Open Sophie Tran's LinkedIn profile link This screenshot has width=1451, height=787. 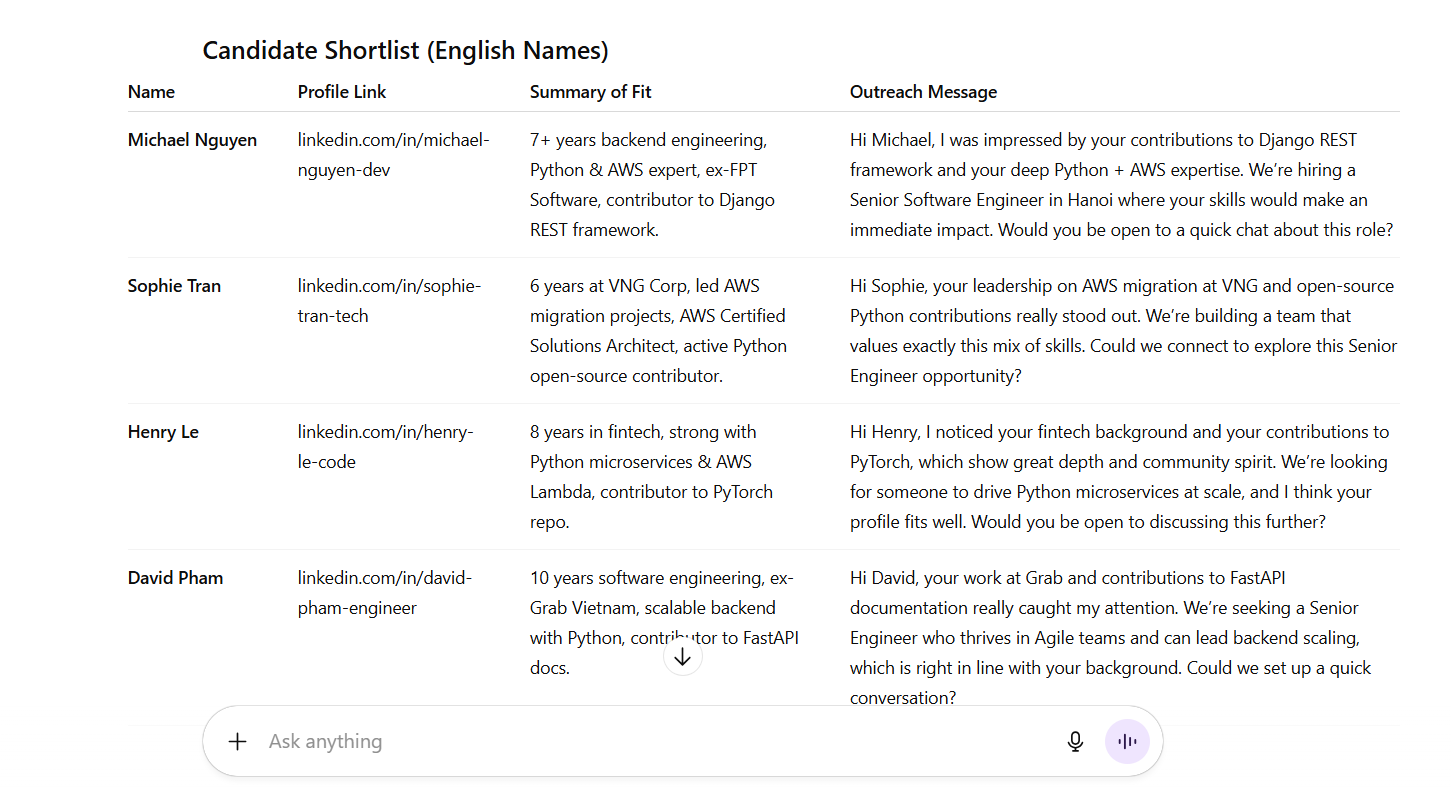pos(389,301)
